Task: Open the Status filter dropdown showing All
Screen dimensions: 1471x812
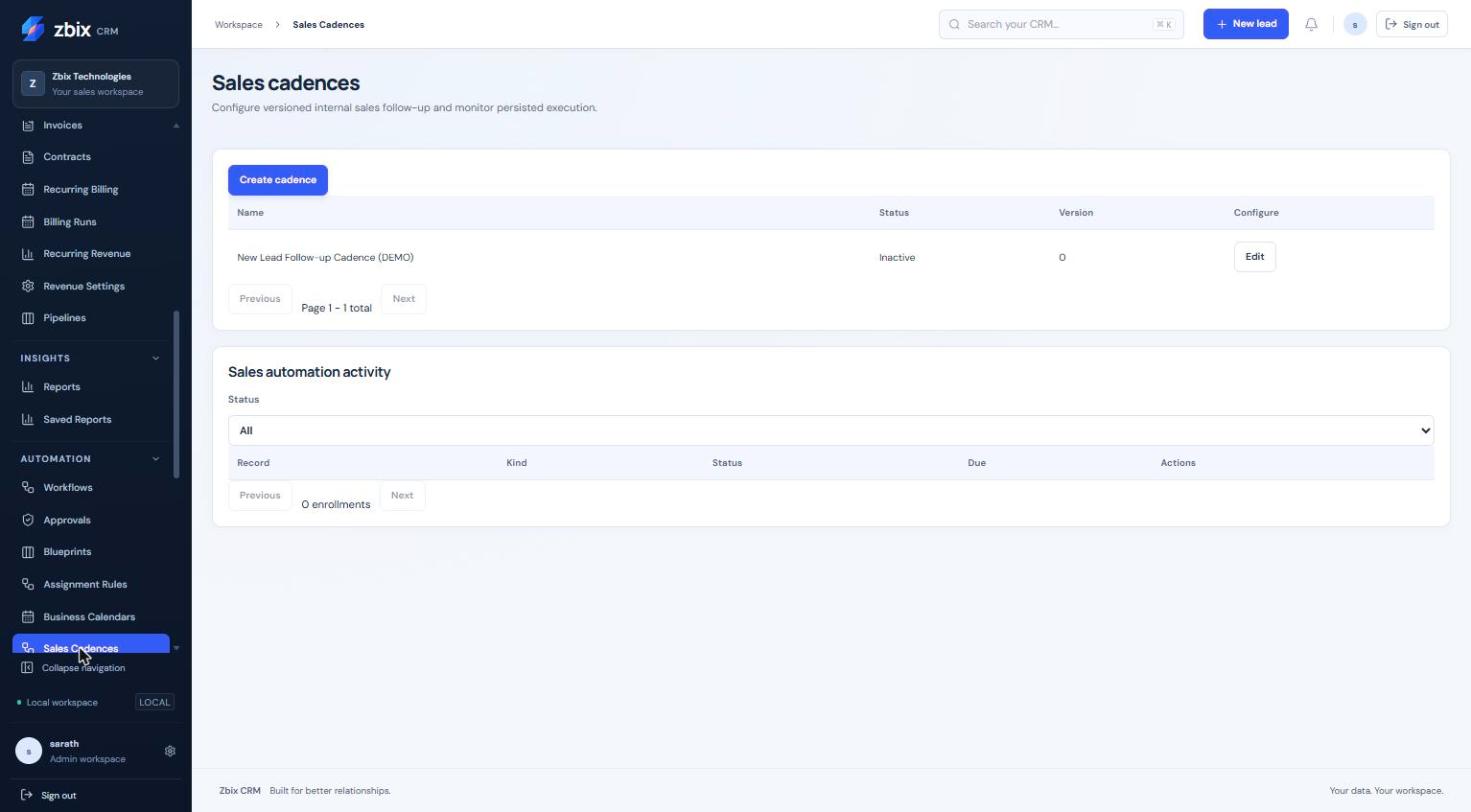Action: pyautogui.click(x=831, y=430)
